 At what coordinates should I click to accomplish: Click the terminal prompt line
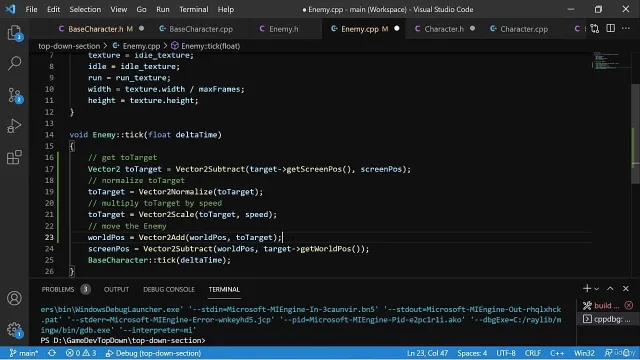click(122, 340)
